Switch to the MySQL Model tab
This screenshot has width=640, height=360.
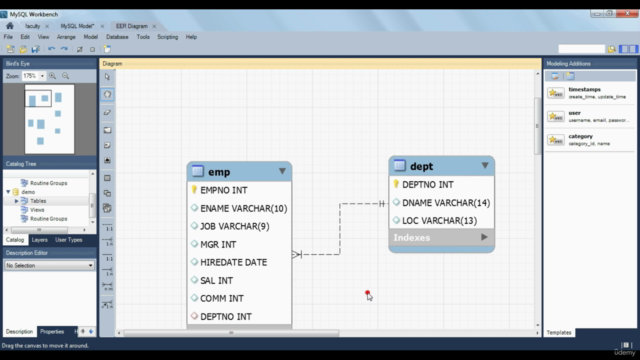(77, 26)
